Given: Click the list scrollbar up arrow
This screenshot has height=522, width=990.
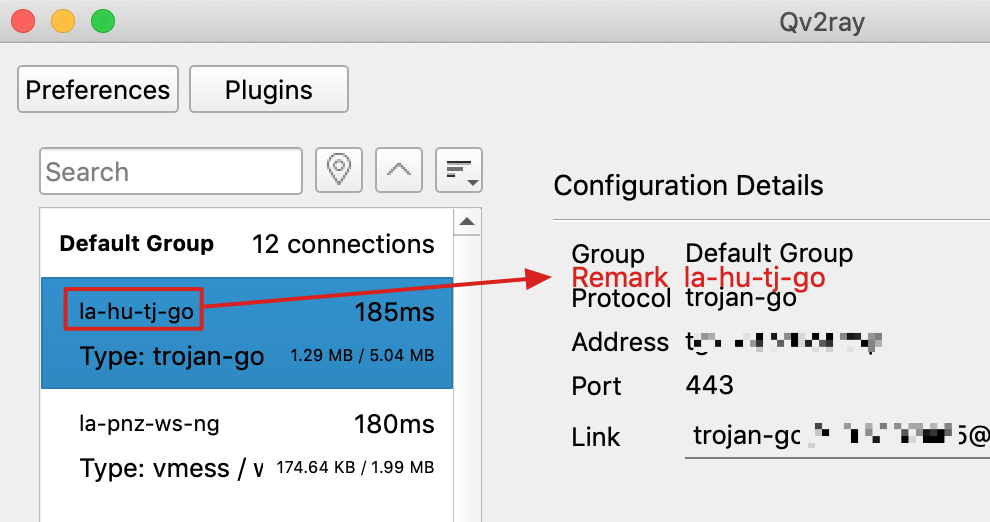Looking at the screenshot, I should tap(467, 222).
